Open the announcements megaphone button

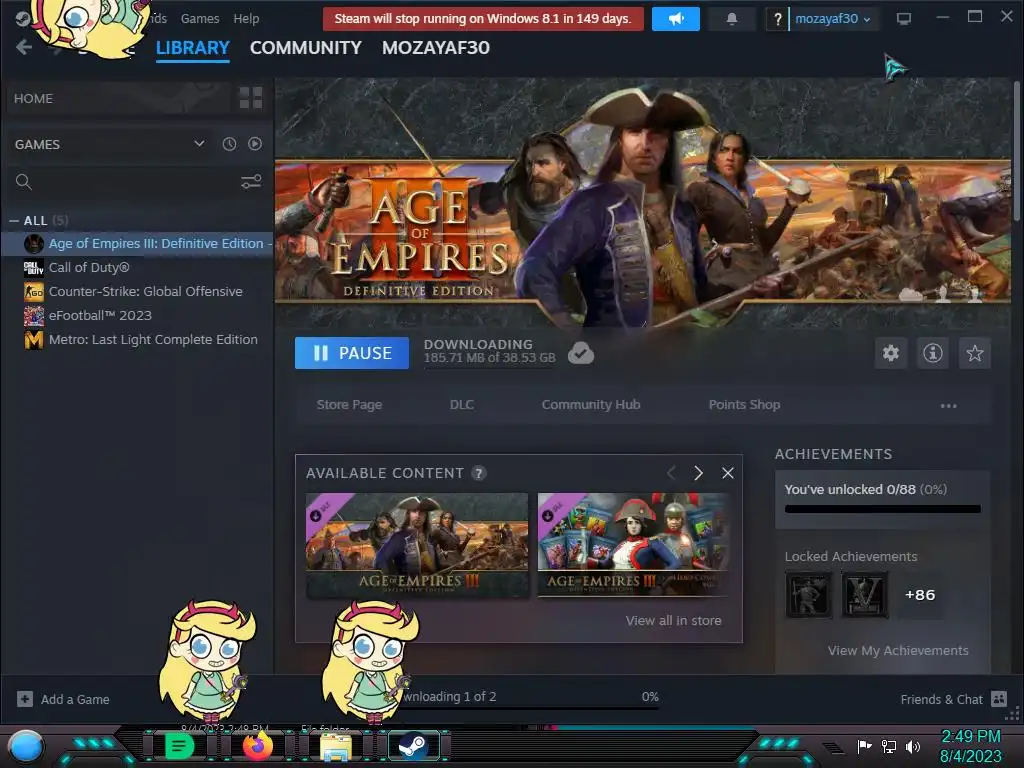(x=676, y=19)
